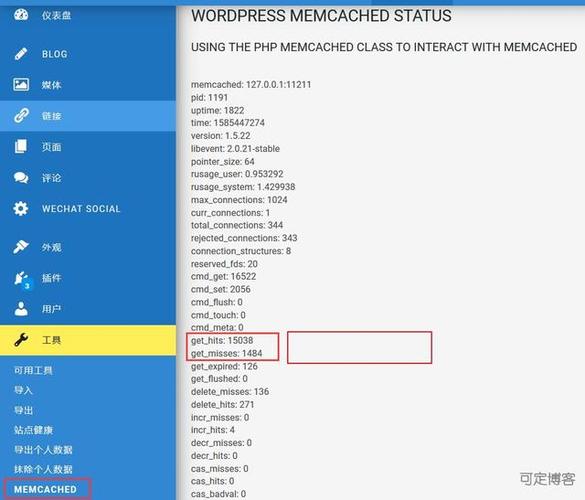Click the media image icon
Screen dimensions: 585x500
(x=21, y=84)
